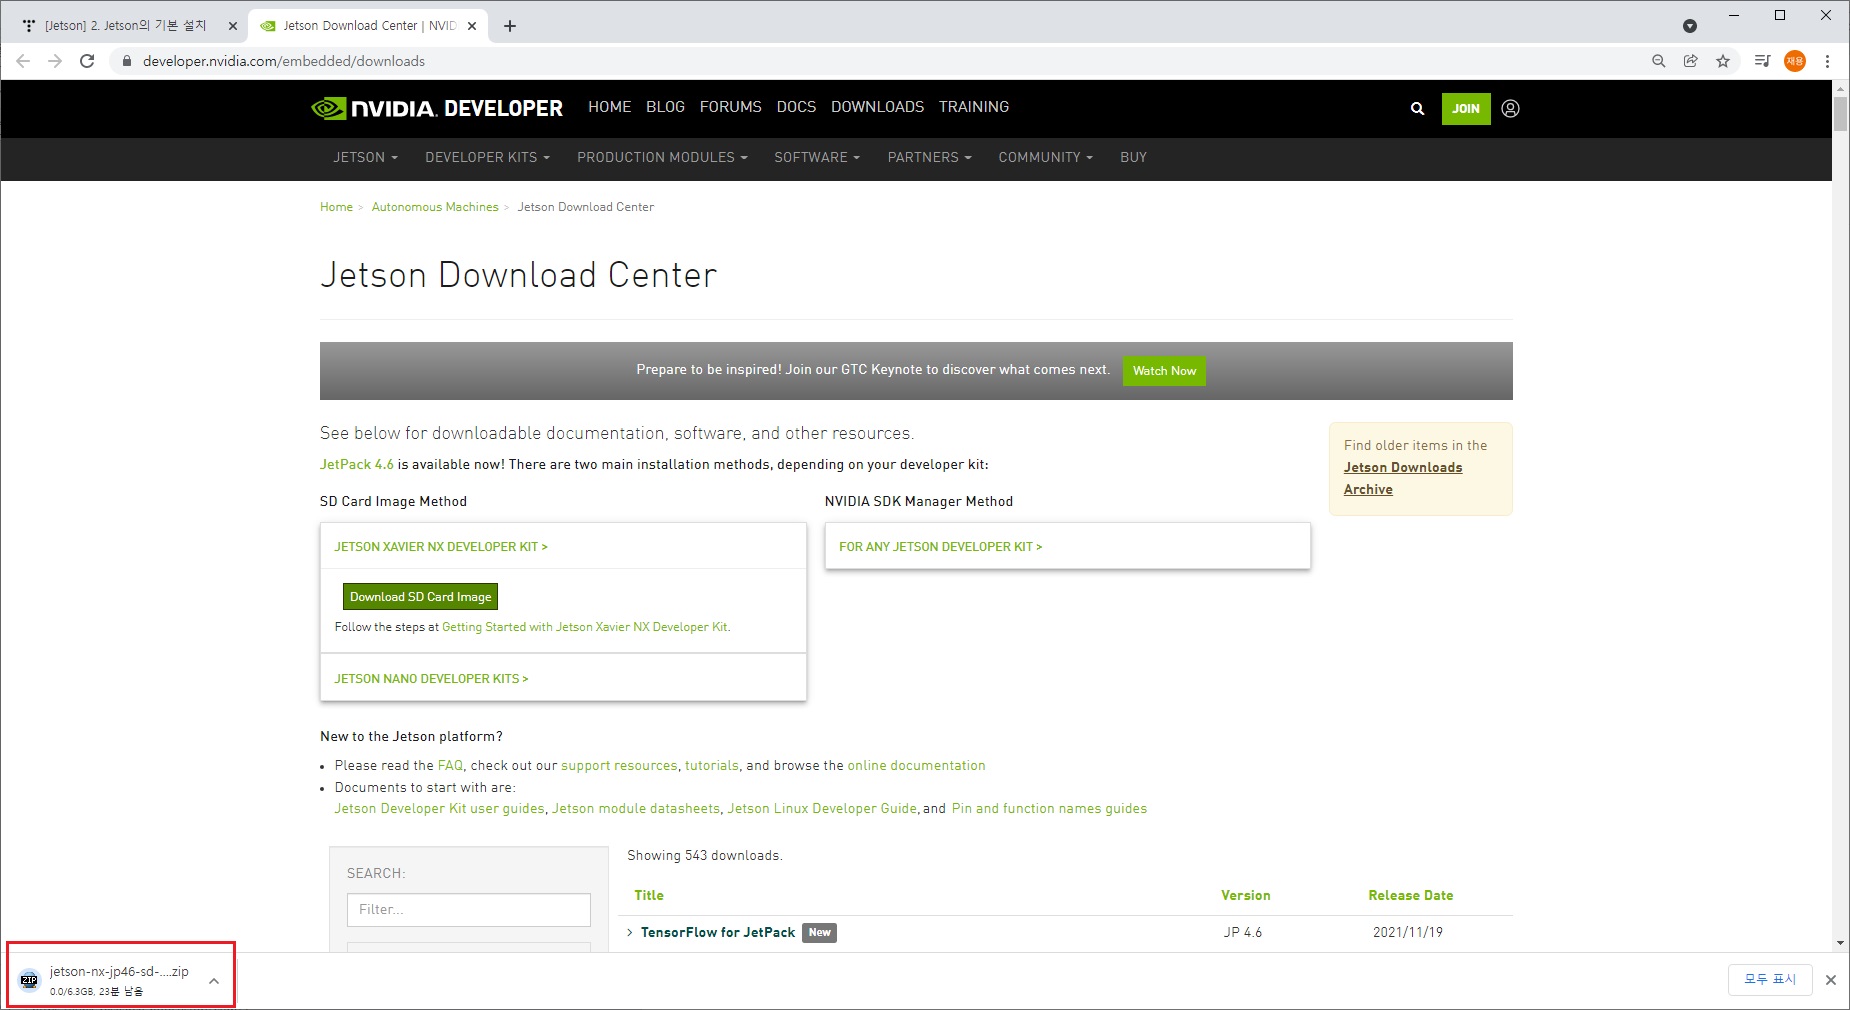Collapse JETSON XAVIER NX DEVELOPER KIT section
The height and width of the screenshot is (1010, 1850).
pos(441,547)
